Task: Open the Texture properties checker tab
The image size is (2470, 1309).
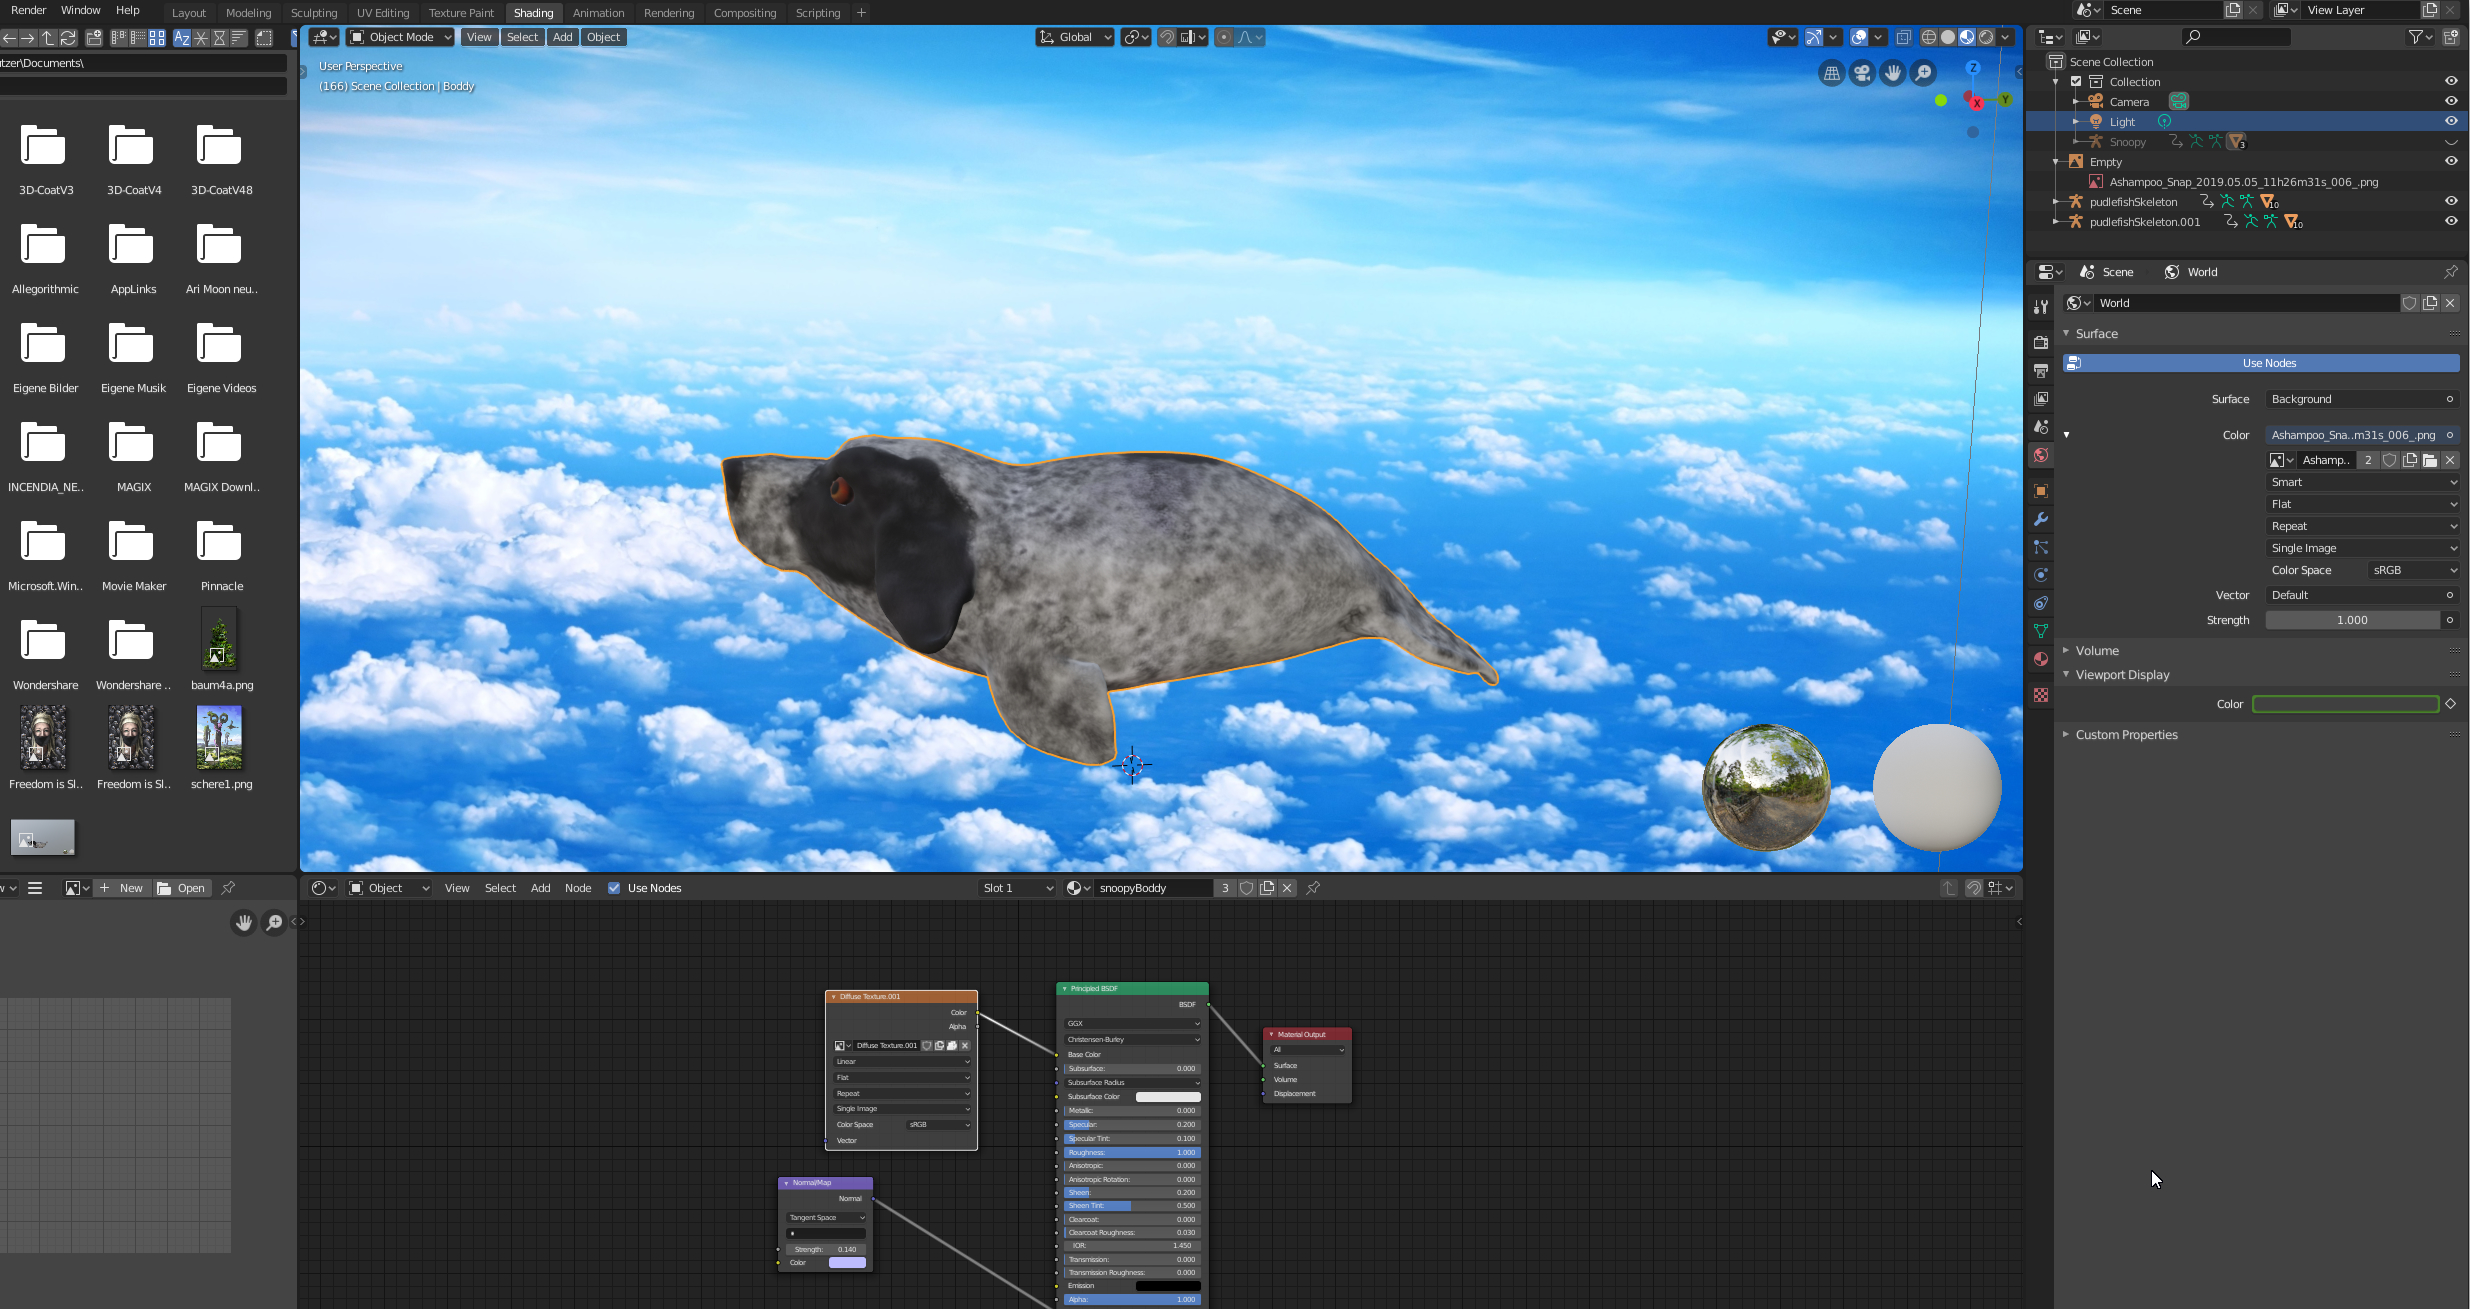Action: coord(2041,695)
